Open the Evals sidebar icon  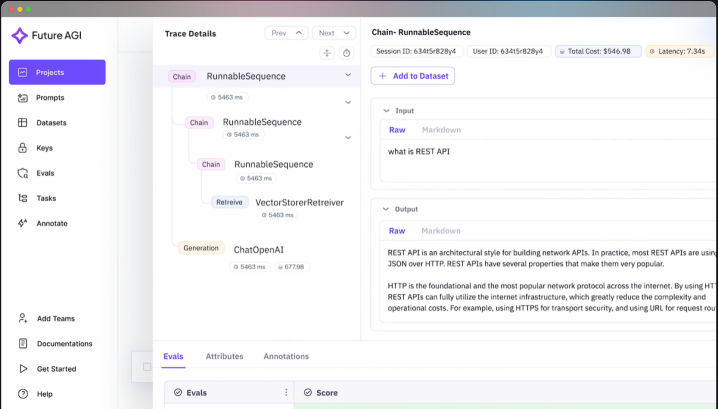click(x=23, y=173)
